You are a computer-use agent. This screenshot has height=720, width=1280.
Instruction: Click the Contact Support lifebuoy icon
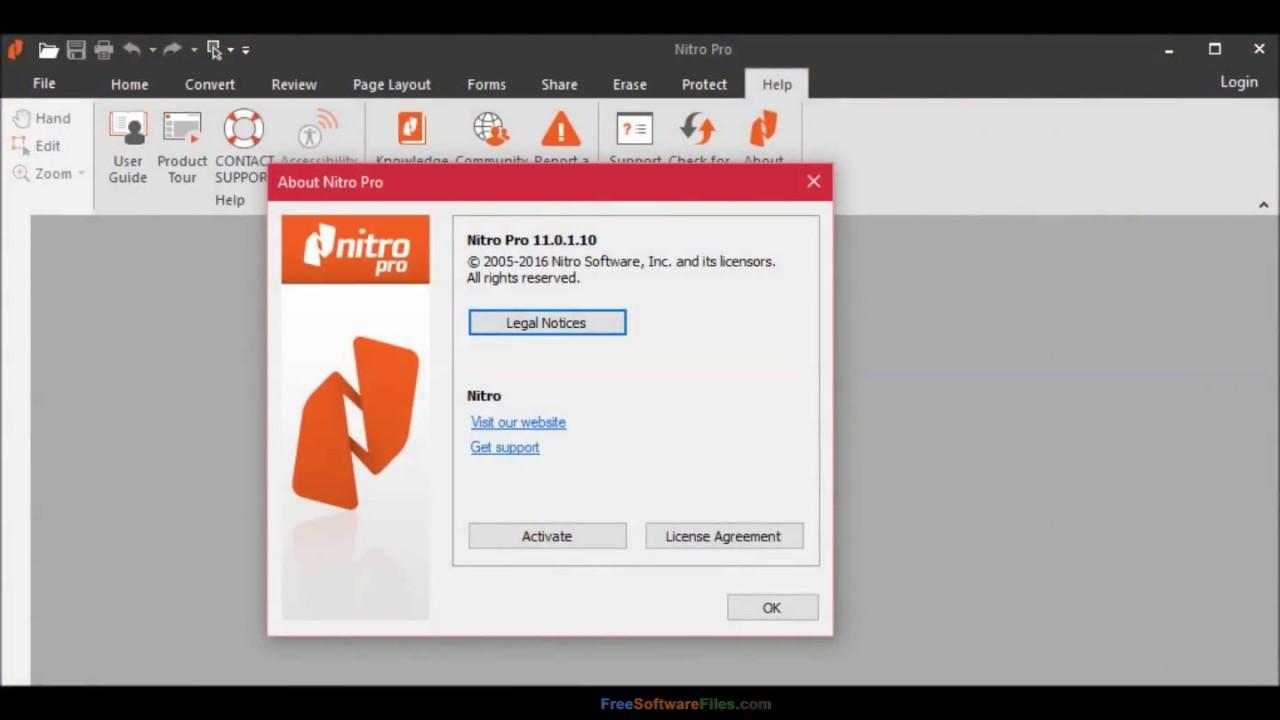(x=243, y=129)
